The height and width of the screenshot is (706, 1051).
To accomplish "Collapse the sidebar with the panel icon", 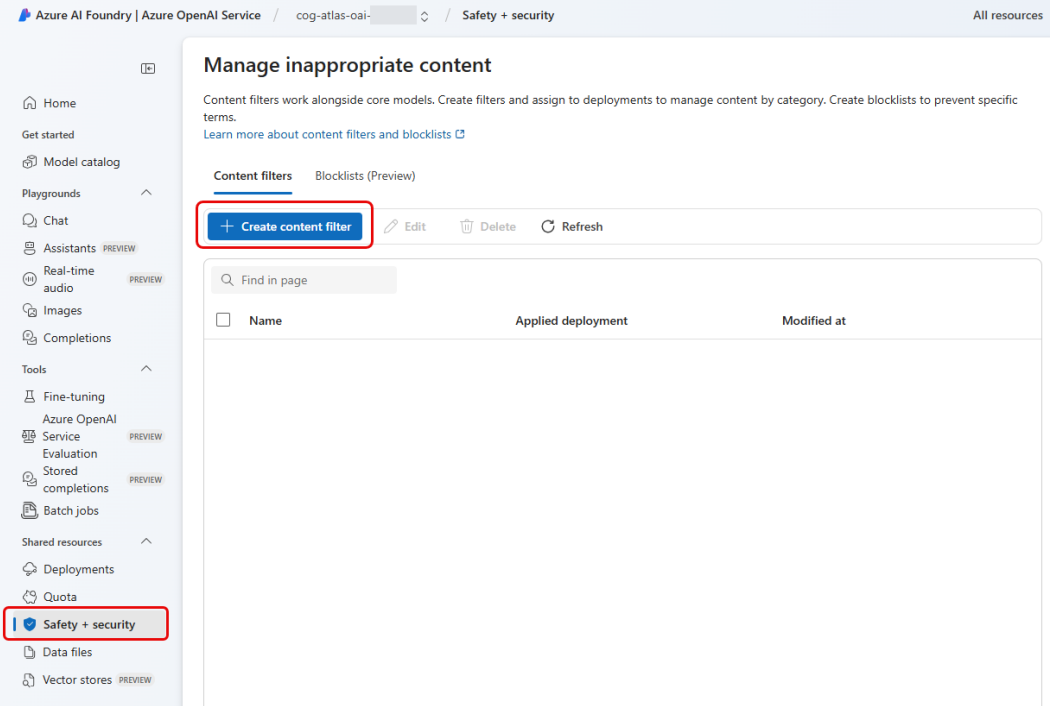I will pos(148,68).
